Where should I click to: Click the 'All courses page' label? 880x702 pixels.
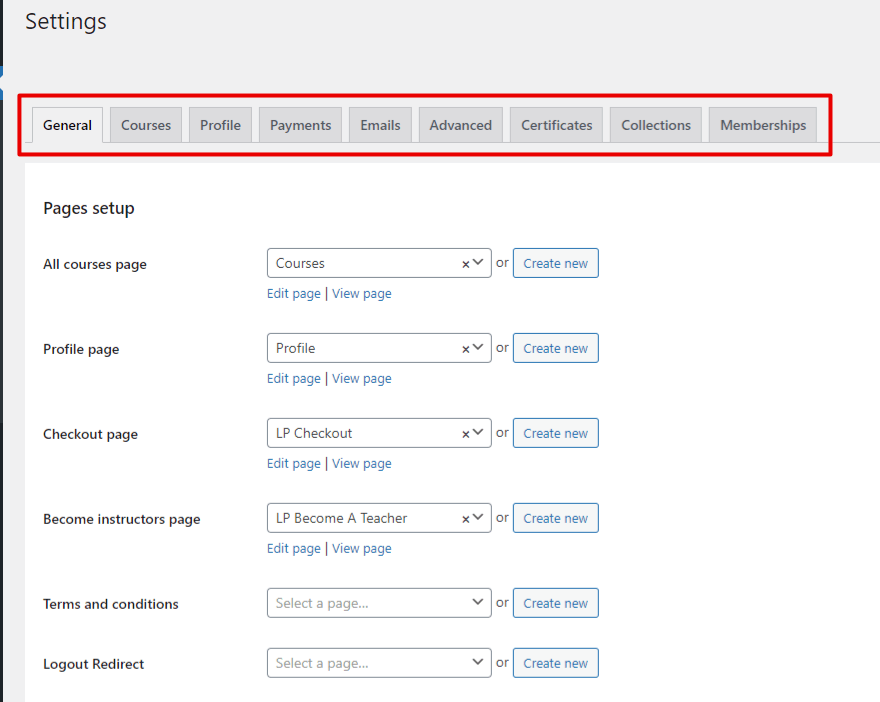pyautogui.click(x=95, y=264)
